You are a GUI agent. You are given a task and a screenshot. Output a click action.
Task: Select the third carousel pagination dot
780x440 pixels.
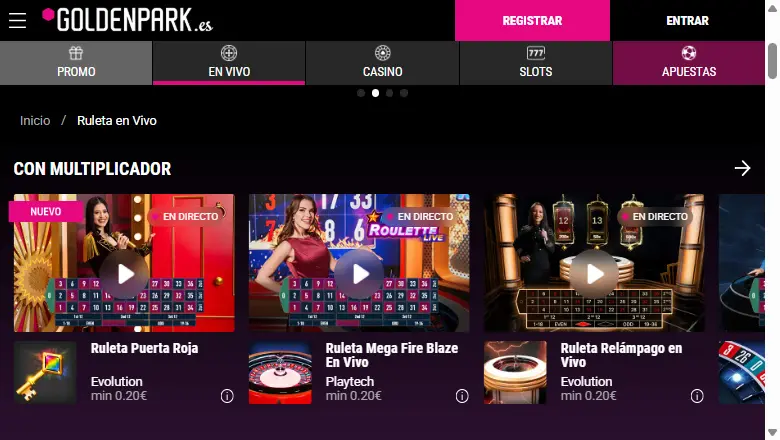click(390, 93)
